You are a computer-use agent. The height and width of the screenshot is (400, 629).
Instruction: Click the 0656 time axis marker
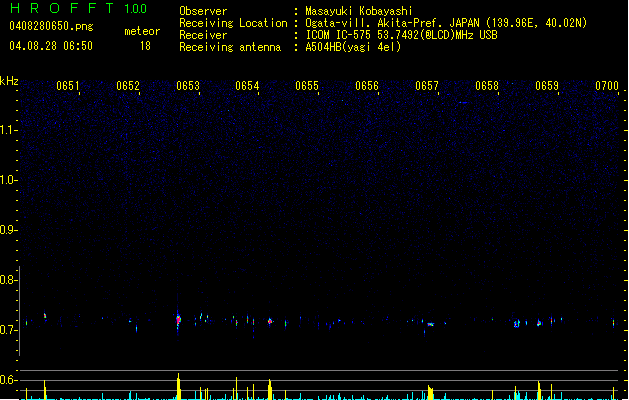pos(367,86)
